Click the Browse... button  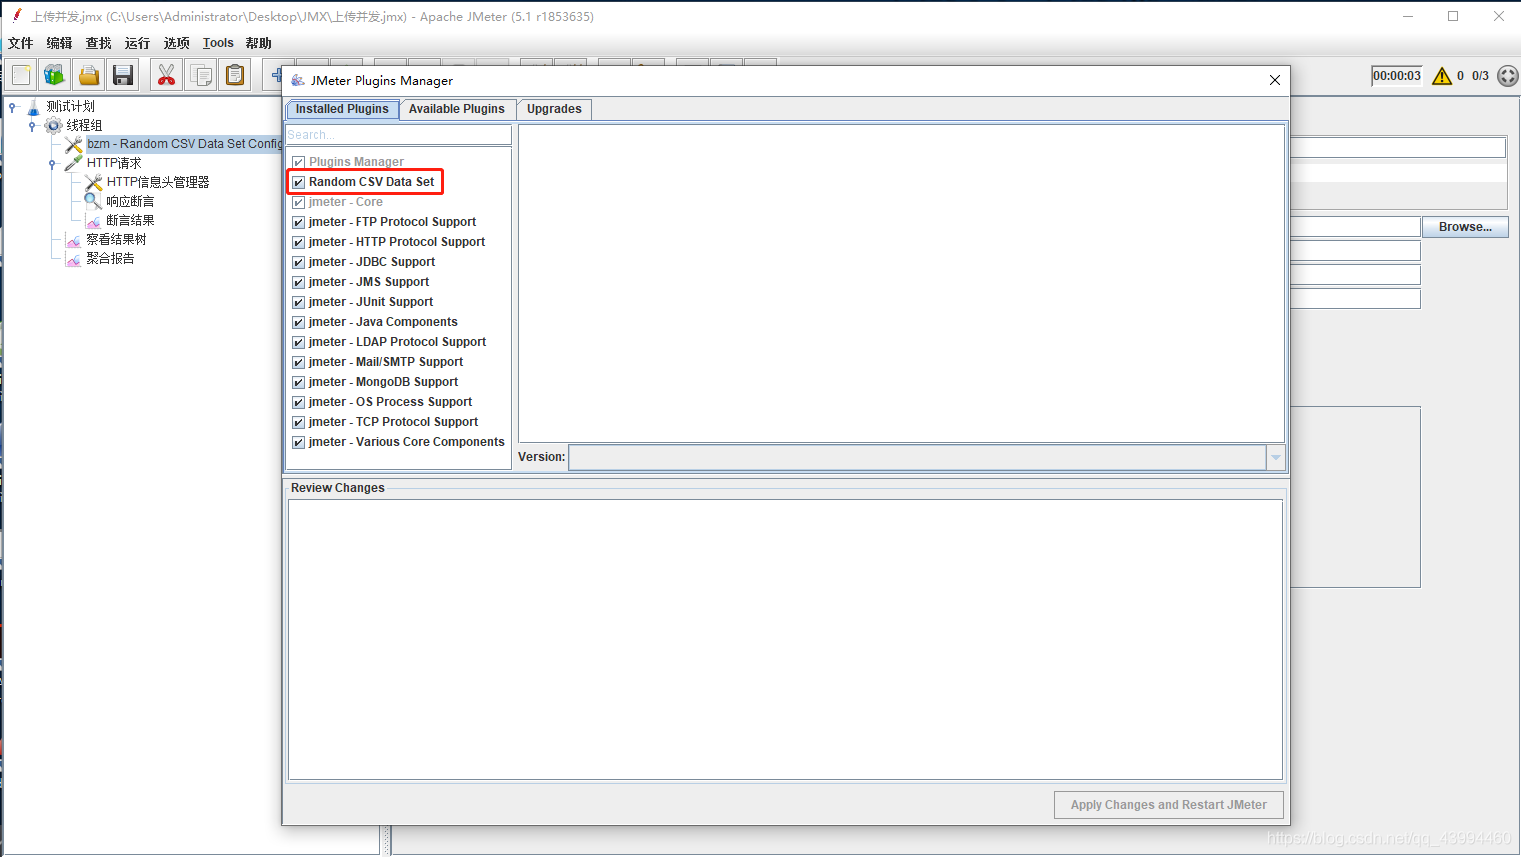pyautogui.click(x=1465, y=227)
